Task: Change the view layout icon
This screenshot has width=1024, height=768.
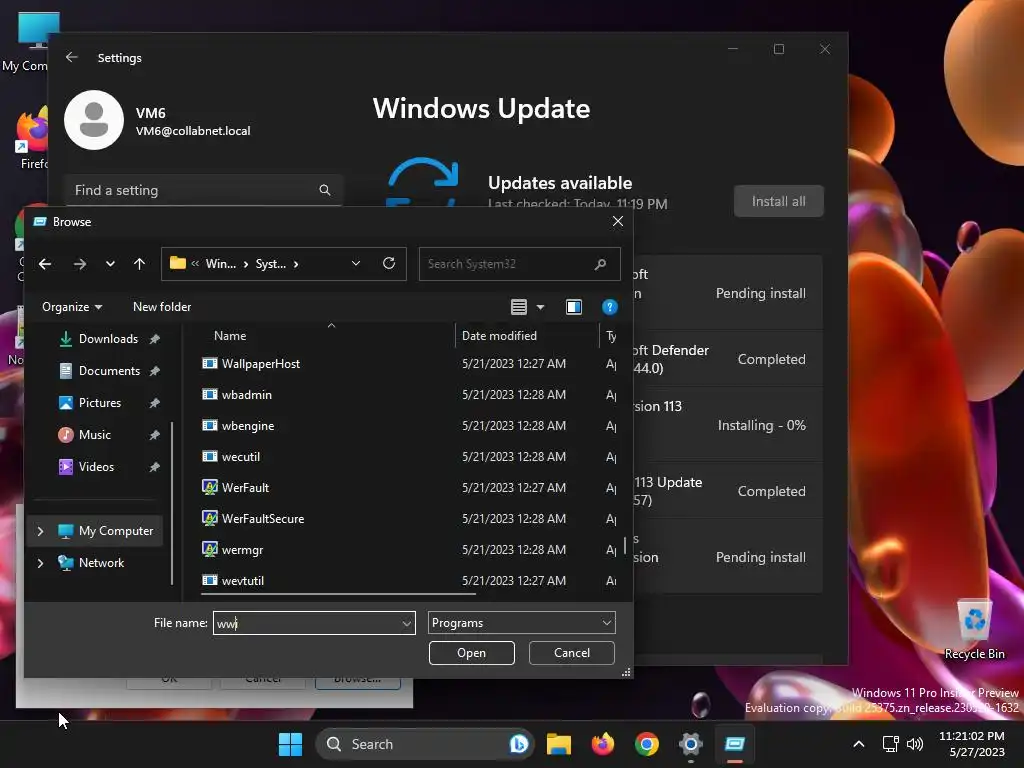Action: coord(519,307)
